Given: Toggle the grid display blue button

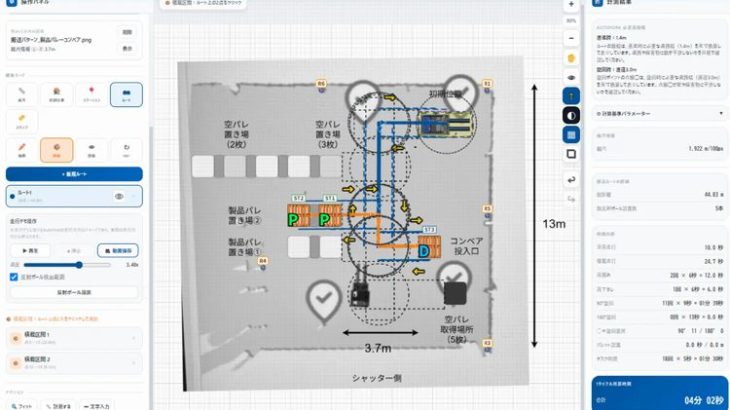Looking at the screenshot, I should [x=571, y=135].
